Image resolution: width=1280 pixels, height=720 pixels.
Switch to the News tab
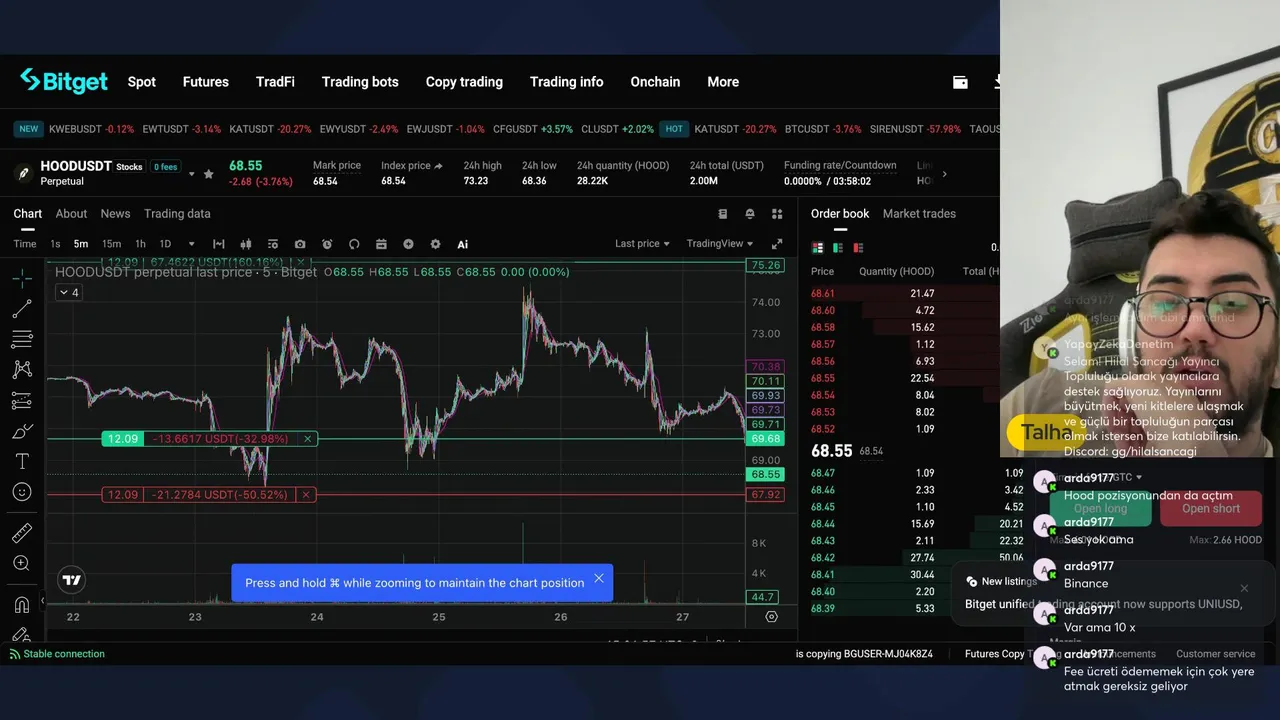point(115,214)
